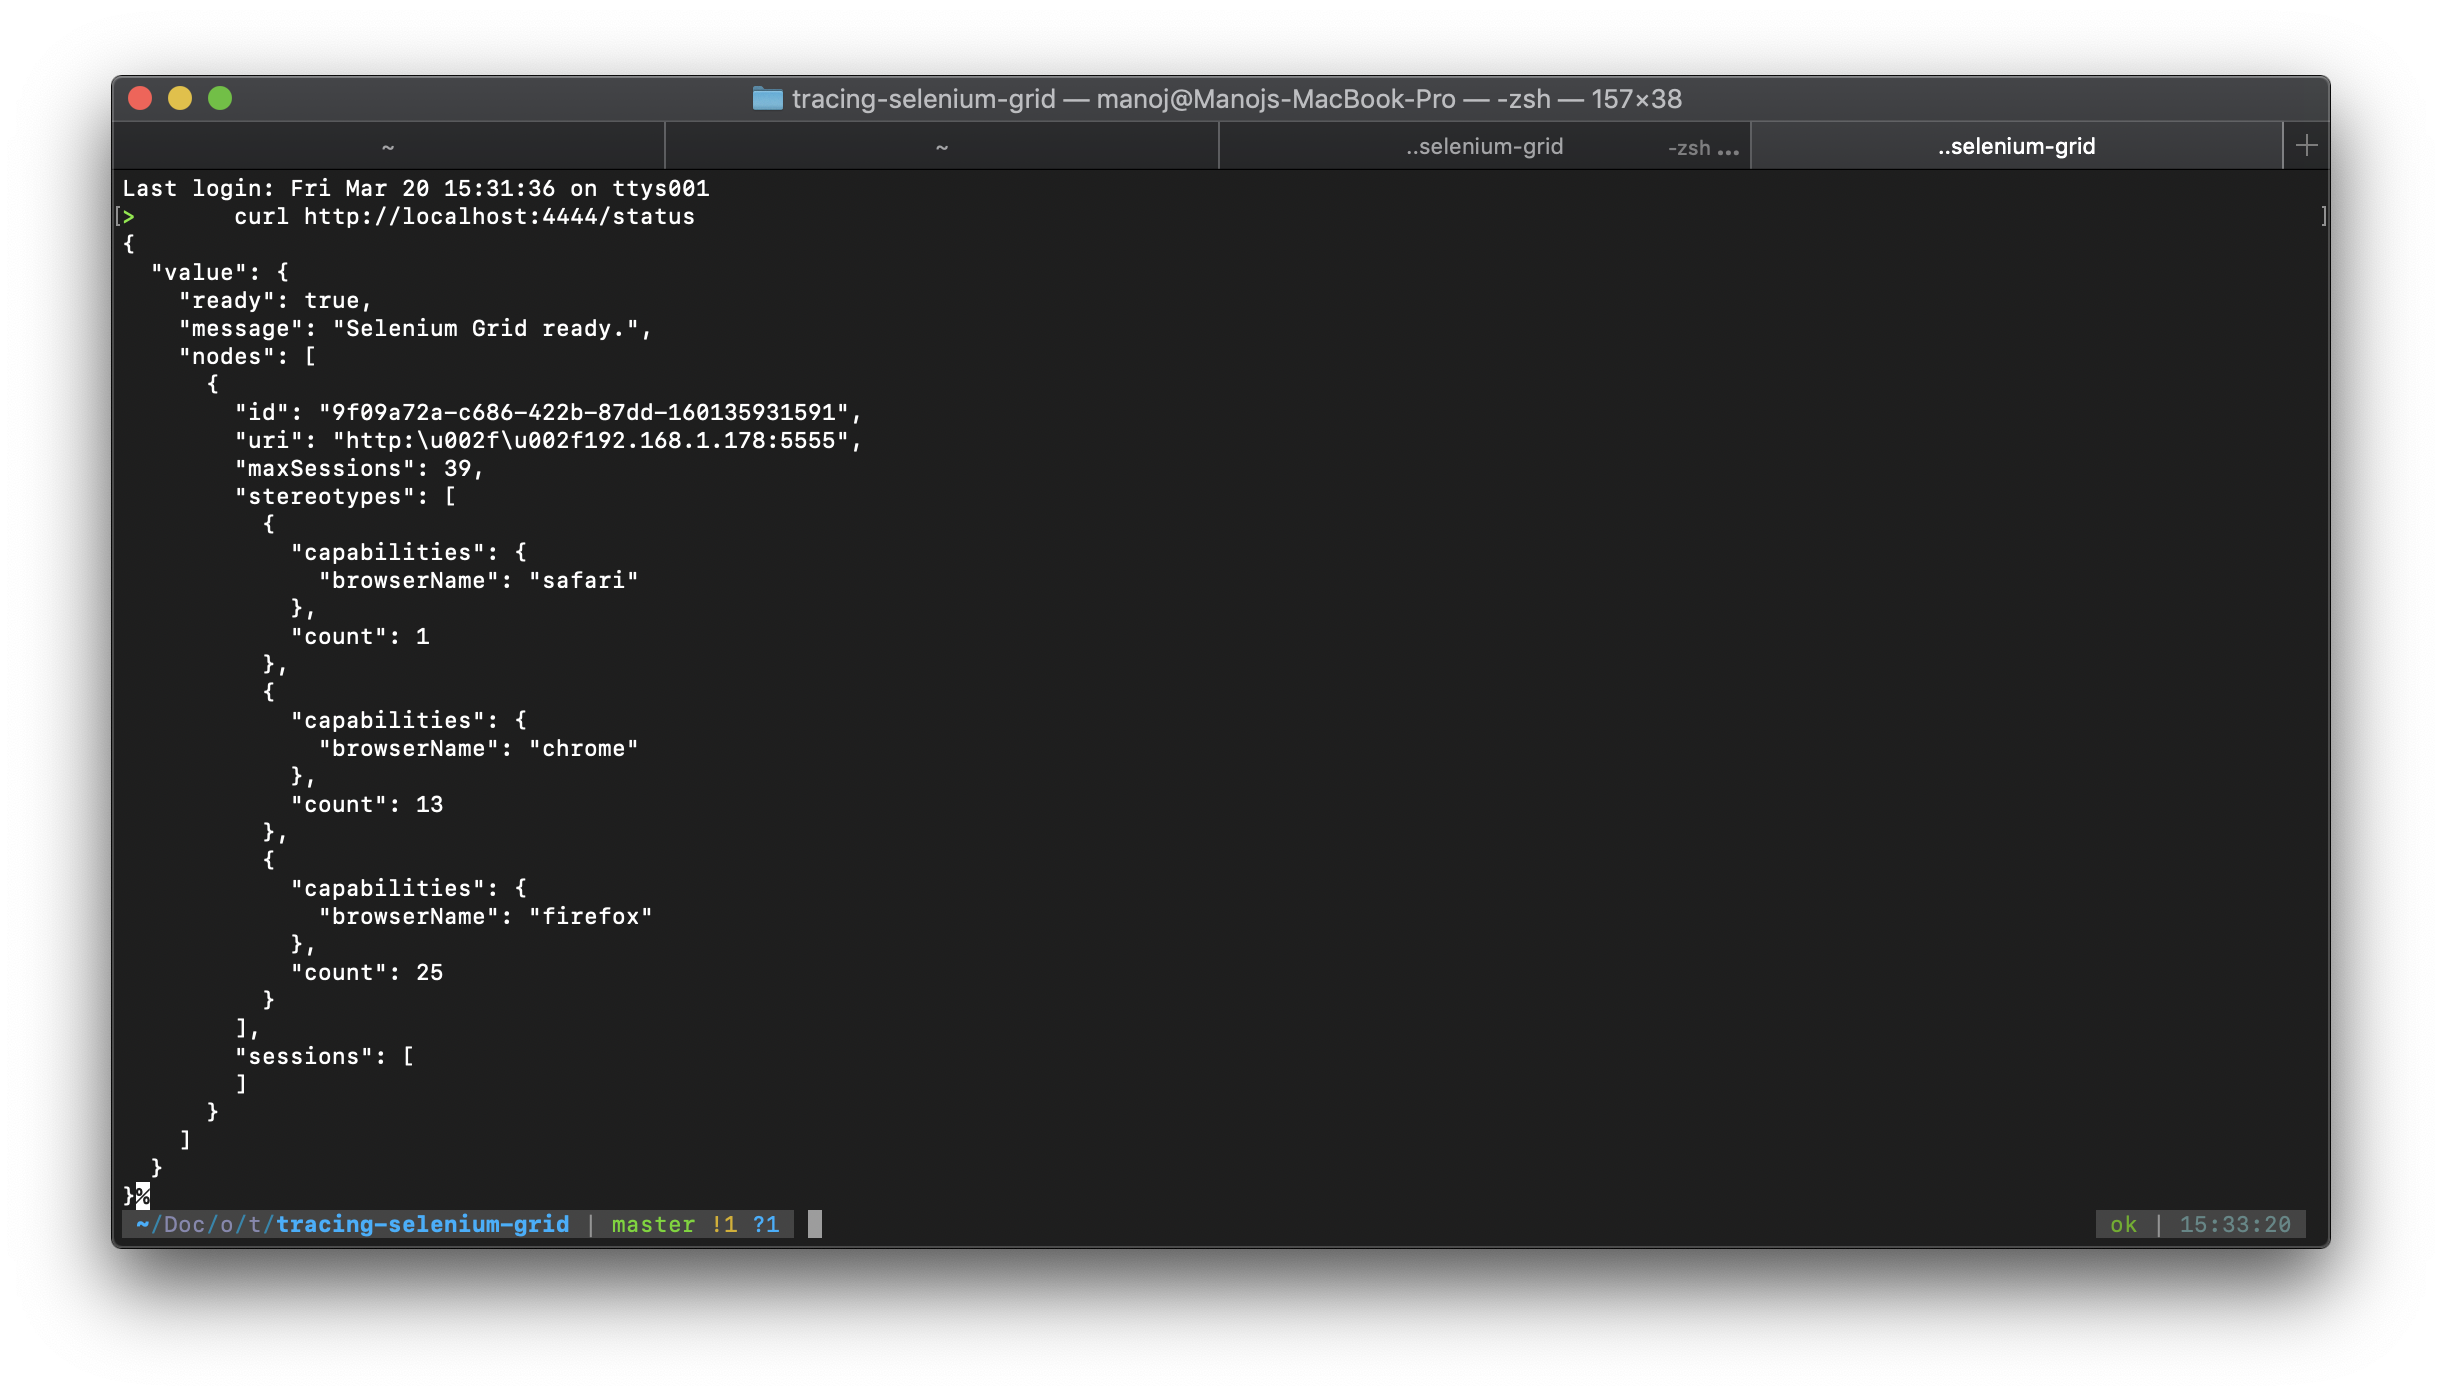
Task: Open the third ..selenium-grid -zsh tab
Action: (x=1484, y=147)
